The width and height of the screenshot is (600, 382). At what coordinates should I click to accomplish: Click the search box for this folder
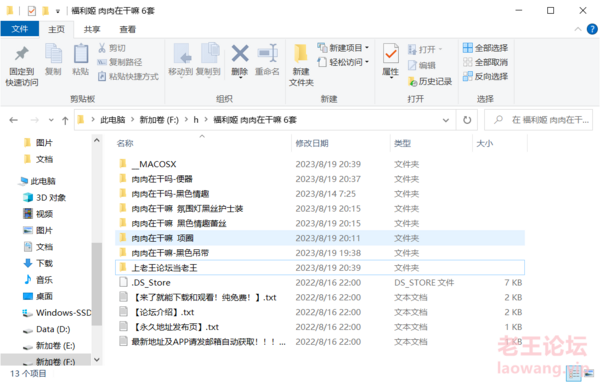[539, 120]
